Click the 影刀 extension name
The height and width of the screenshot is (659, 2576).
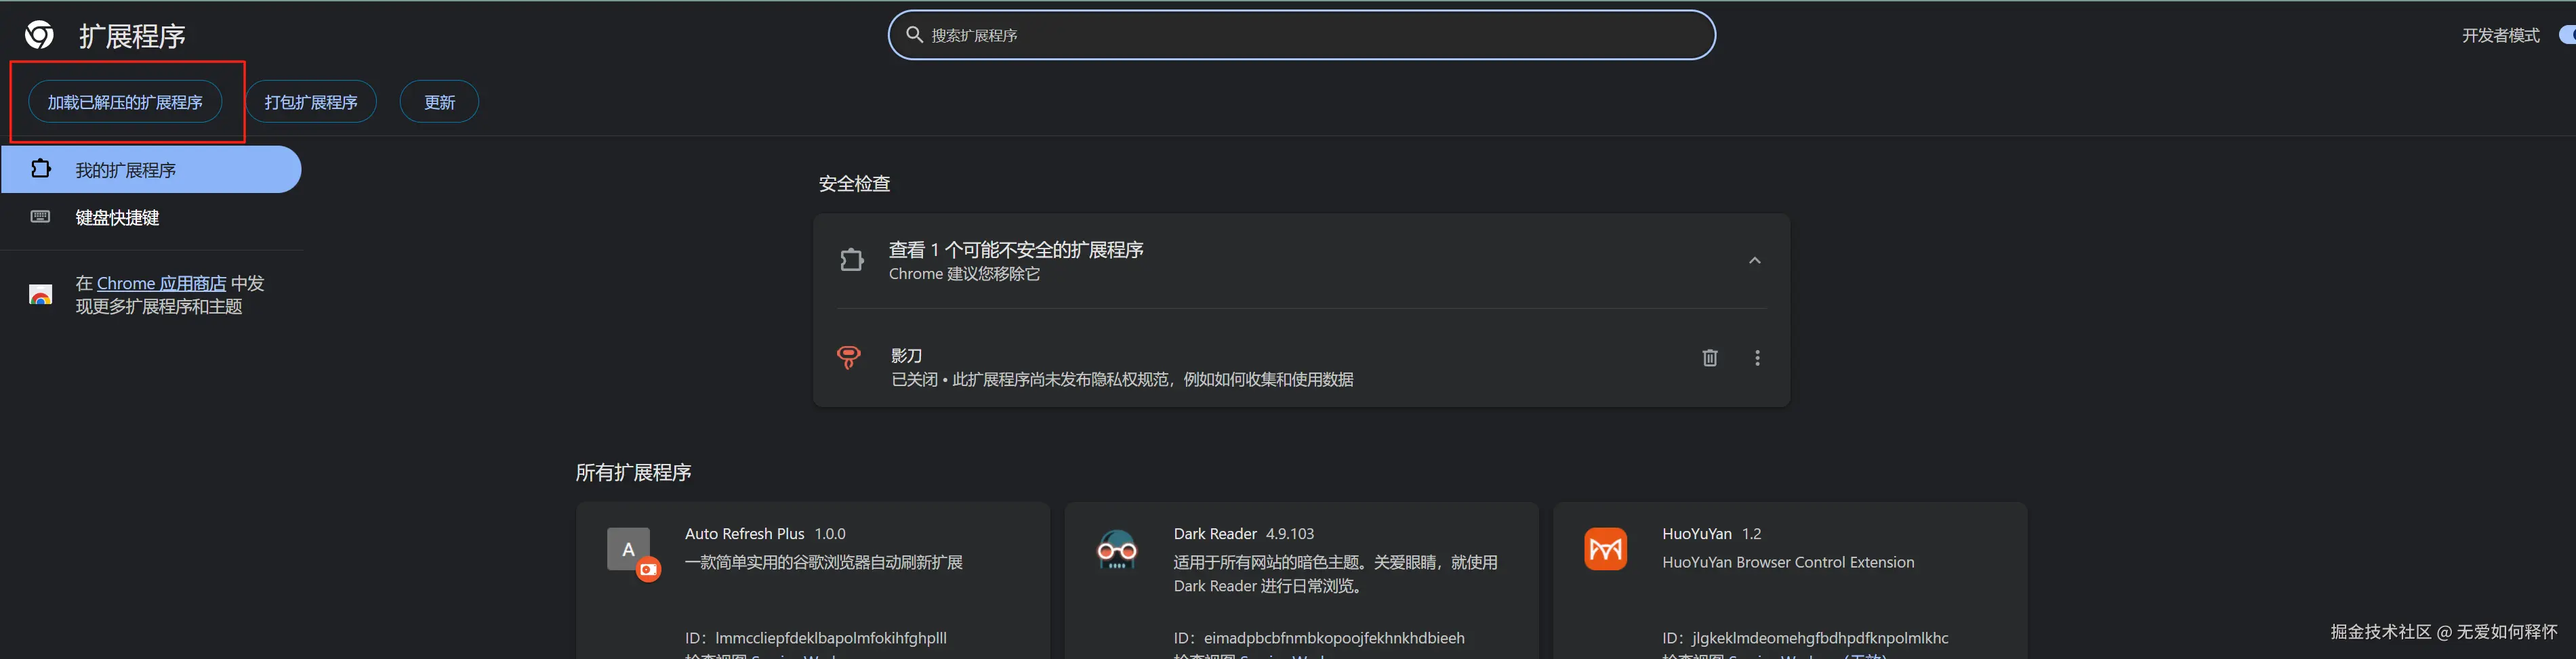click(x=906, y=355)
